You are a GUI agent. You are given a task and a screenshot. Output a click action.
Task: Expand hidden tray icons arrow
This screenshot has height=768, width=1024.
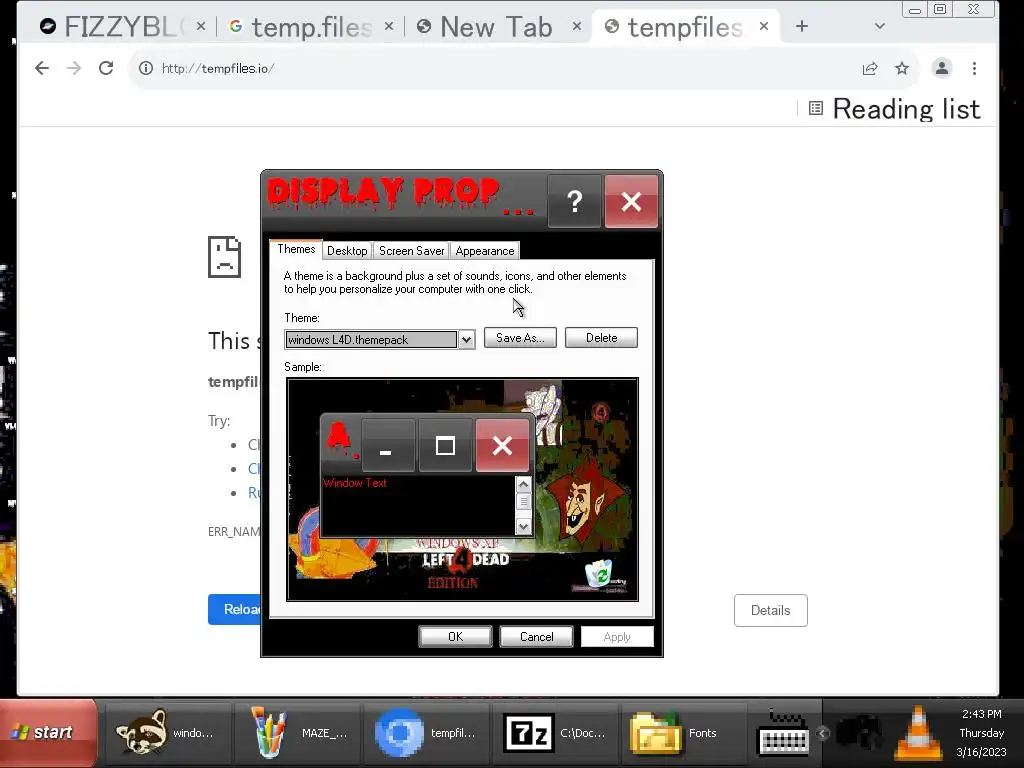822,733
